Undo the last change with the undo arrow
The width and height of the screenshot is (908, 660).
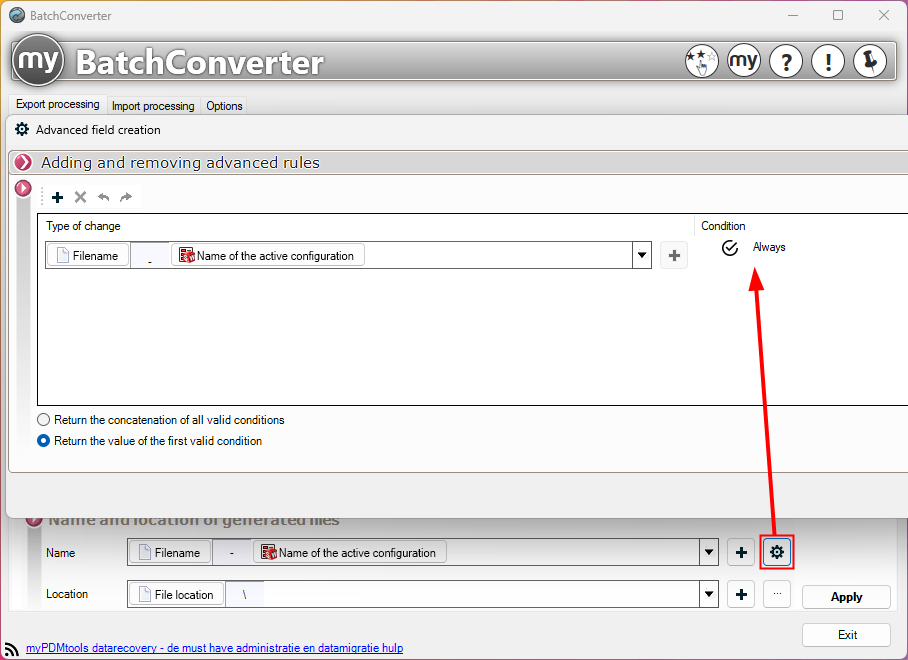point(103,197)
